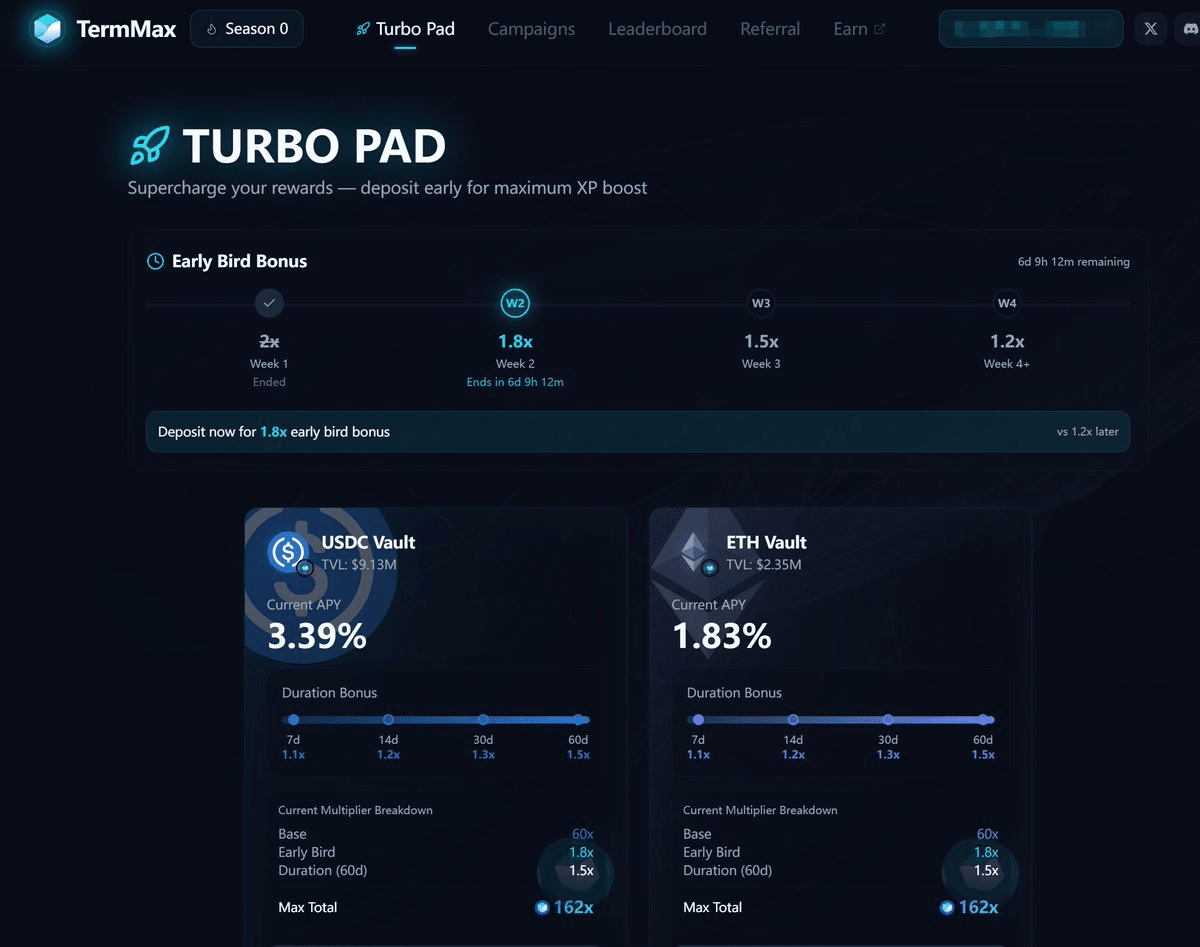Open the Campaigns tab
The height and width of the screenshot is (947, 1200).
pyautogui.click(x=531, y=29)
